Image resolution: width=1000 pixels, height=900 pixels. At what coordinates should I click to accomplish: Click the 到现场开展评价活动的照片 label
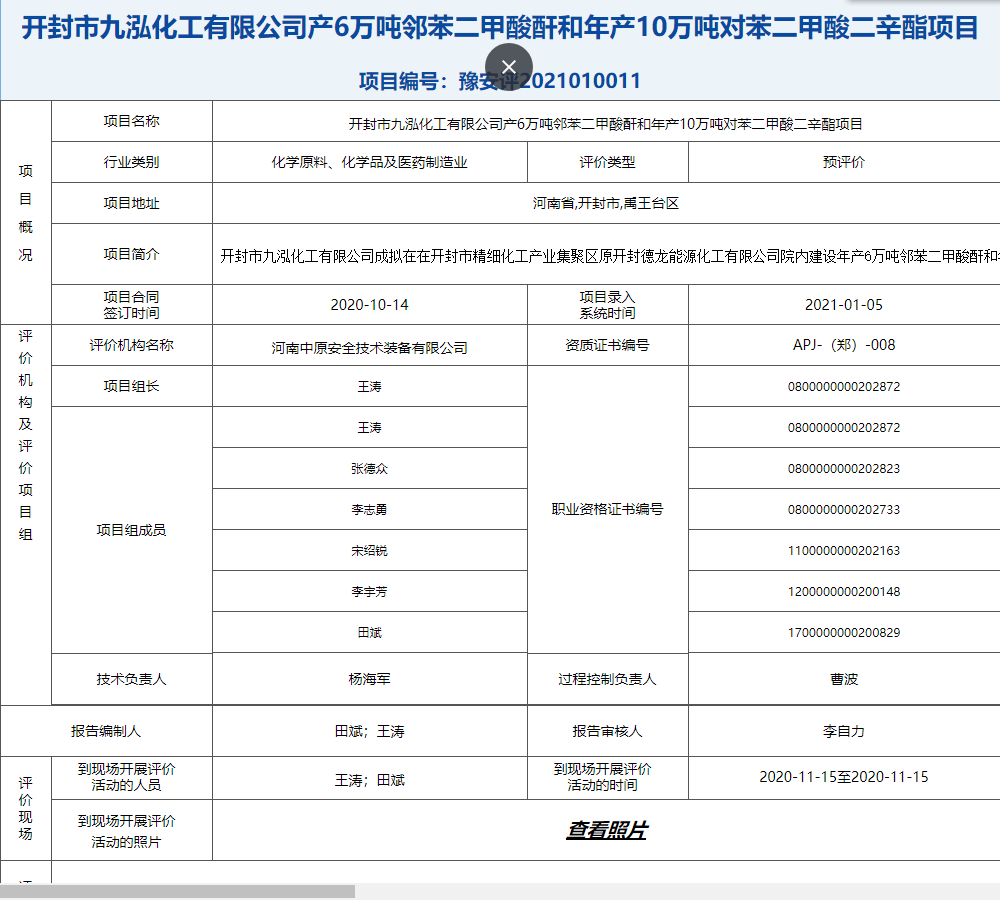(126, 831)
